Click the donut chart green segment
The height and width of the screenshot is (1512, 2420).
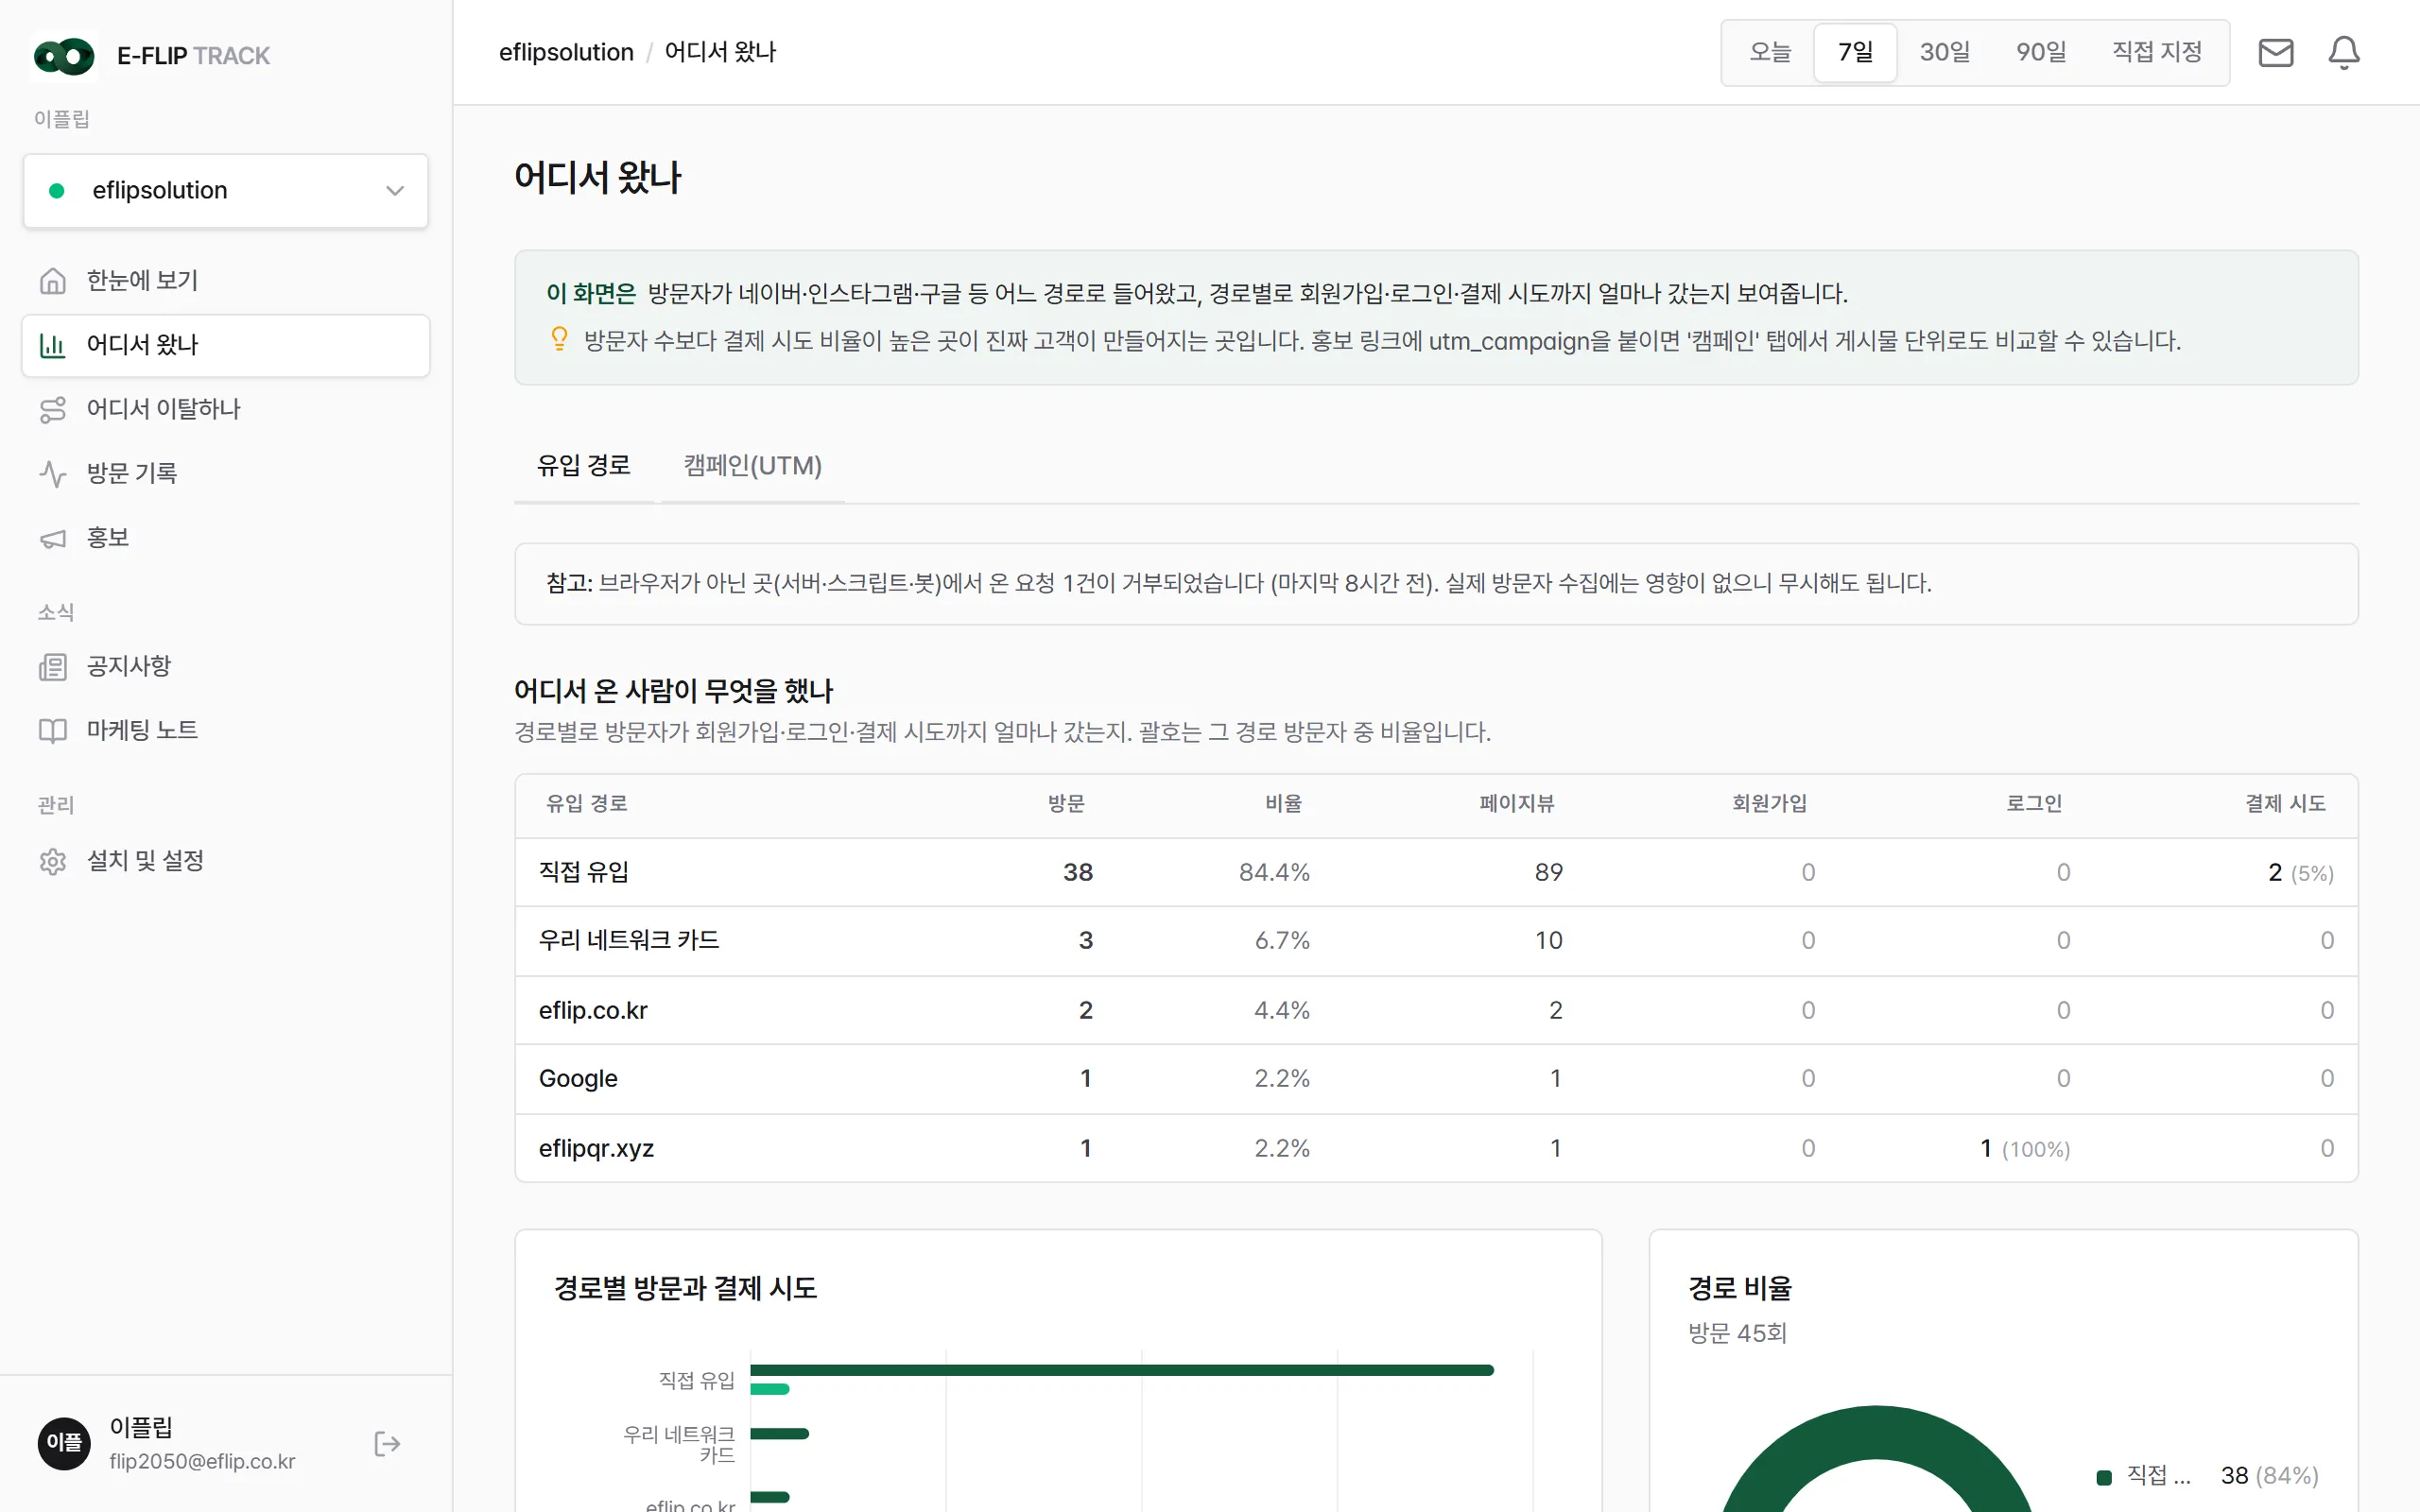click(x=1876, y=1432)
